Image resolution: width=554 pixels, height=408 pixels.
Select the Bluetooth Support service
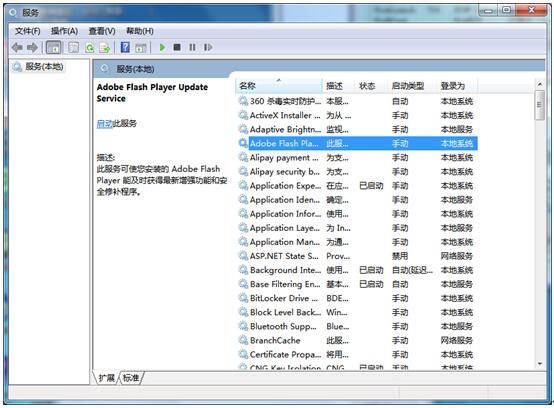click(357, 326)
